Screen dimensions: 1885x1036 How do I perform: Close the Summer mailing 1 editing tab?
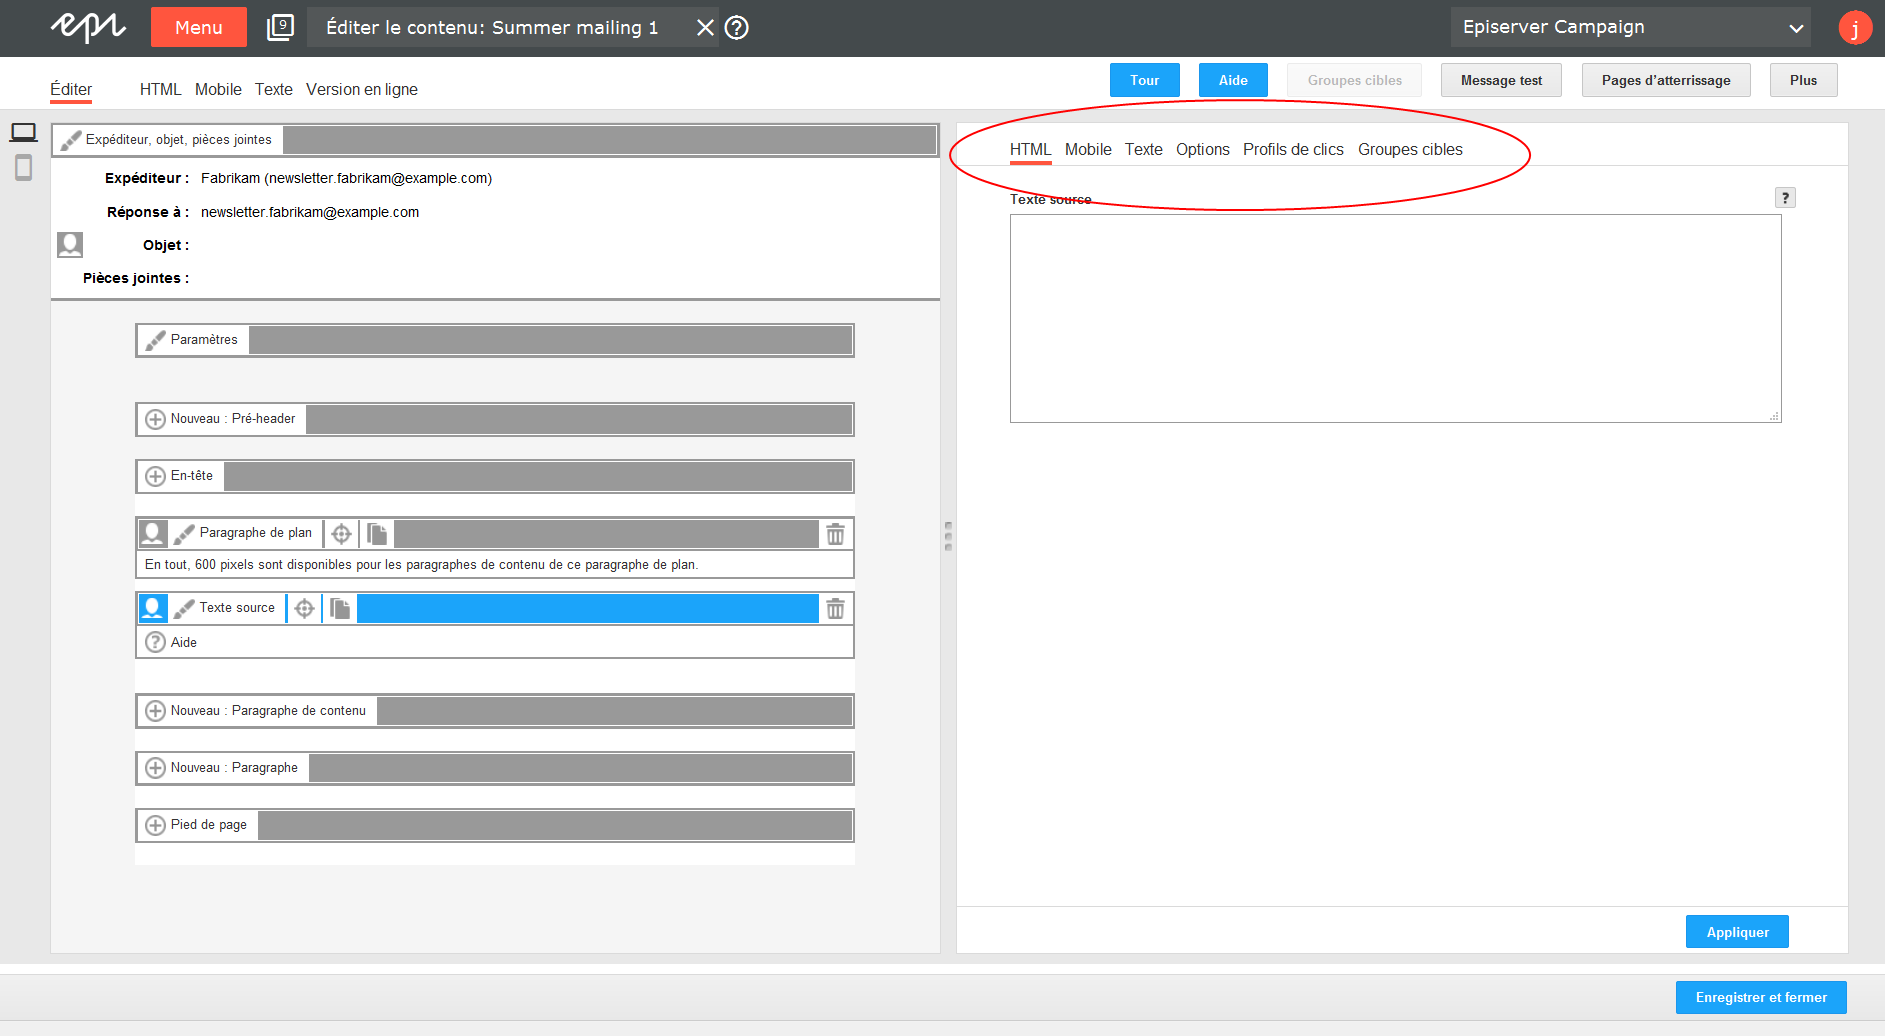[x=705, y=27]
